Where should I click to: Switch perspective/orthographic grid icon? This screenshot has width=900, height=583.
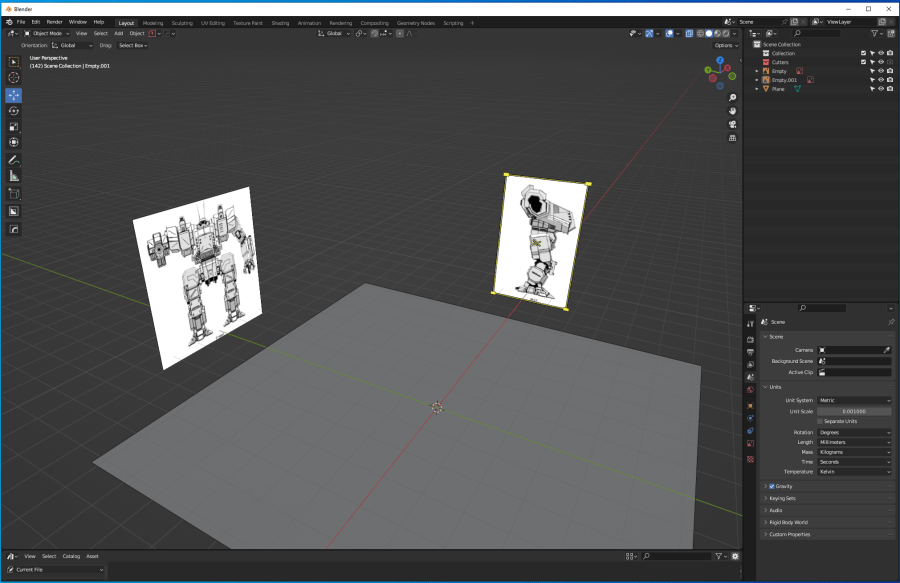pos(732,138)
